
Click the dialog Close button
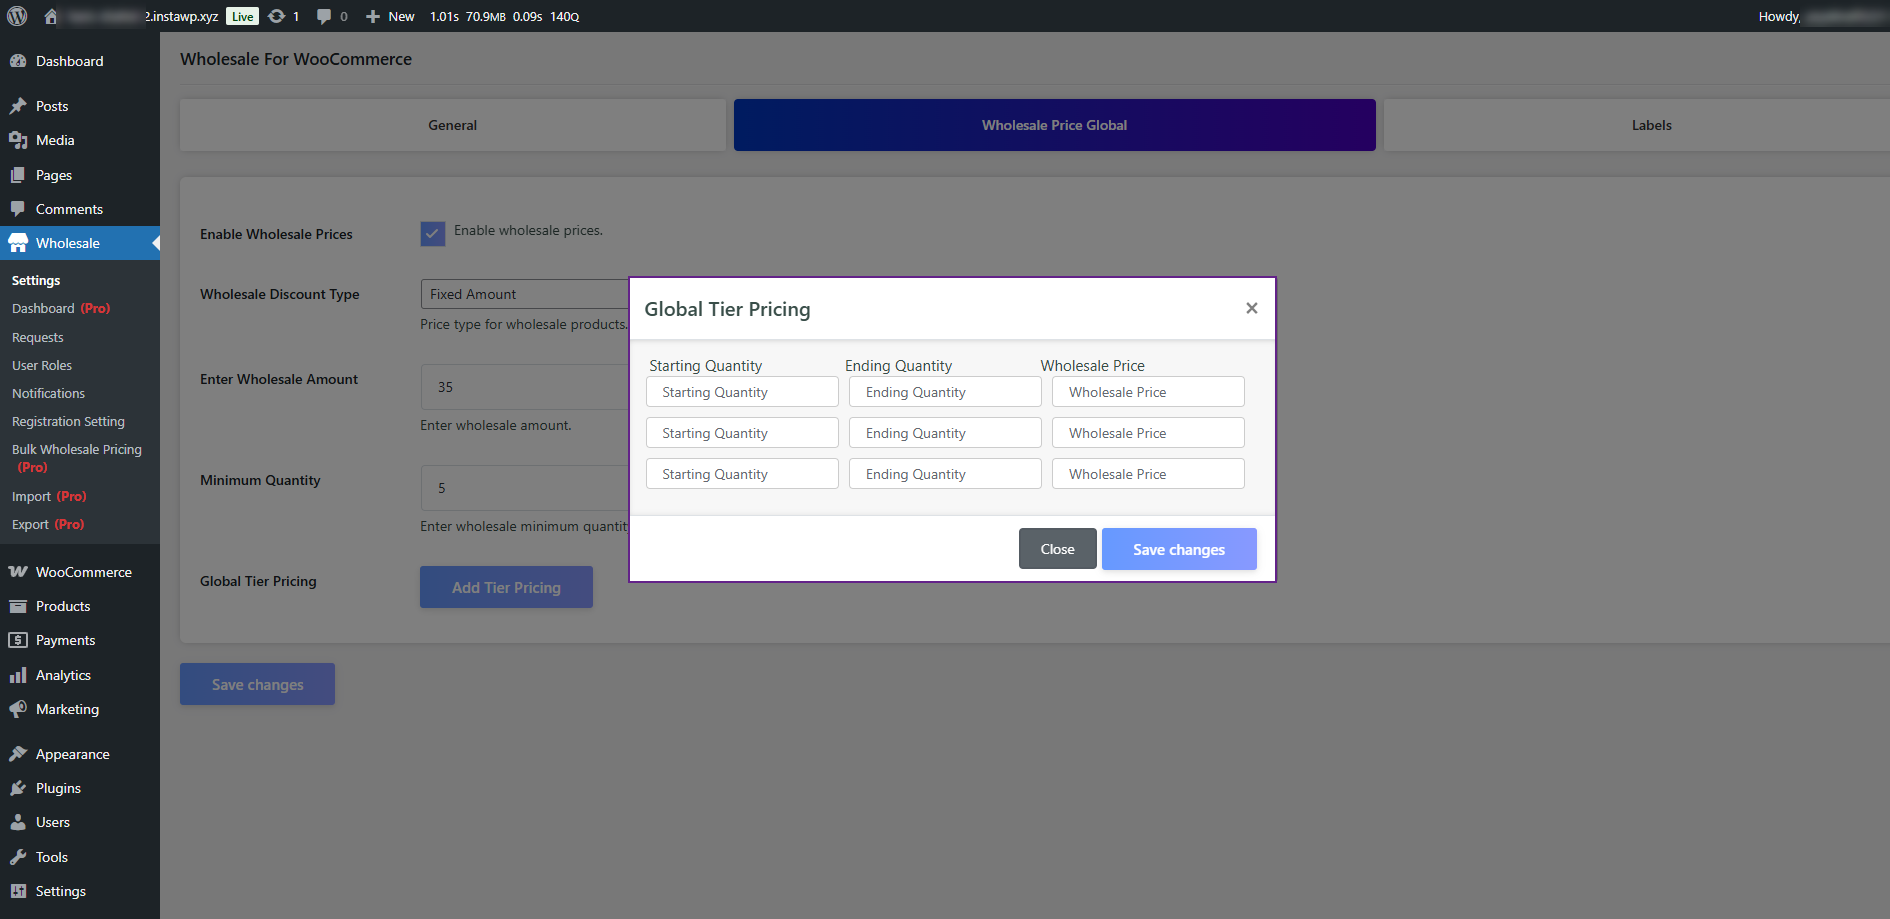click(x=1058, y=549)
